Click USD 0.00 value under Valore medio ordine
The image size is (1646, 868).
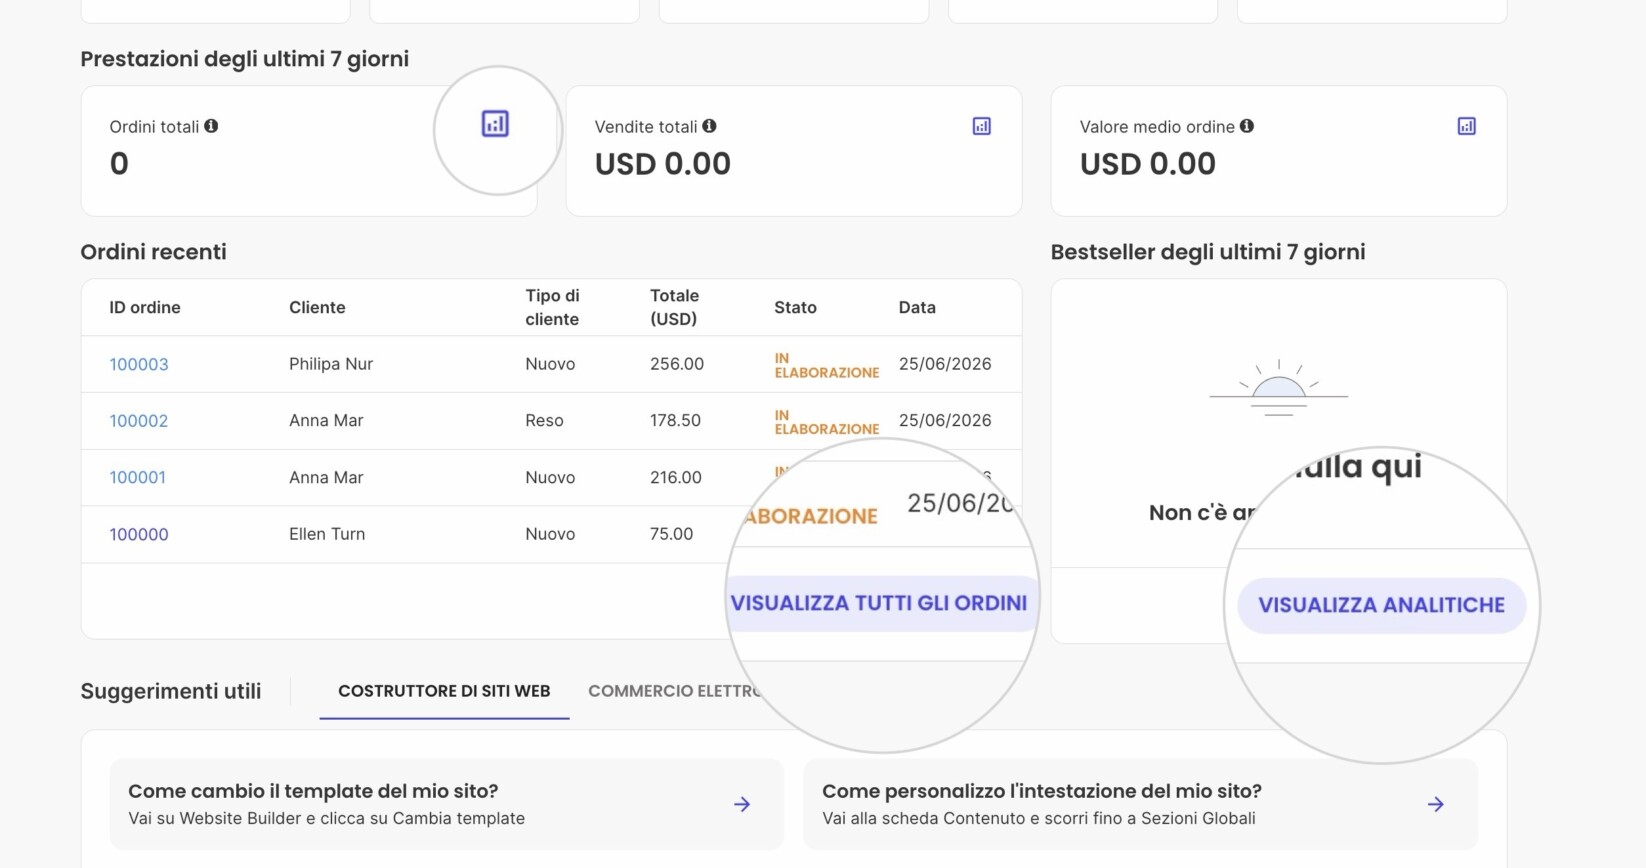pyautogui.click(x=1147, y=164)
